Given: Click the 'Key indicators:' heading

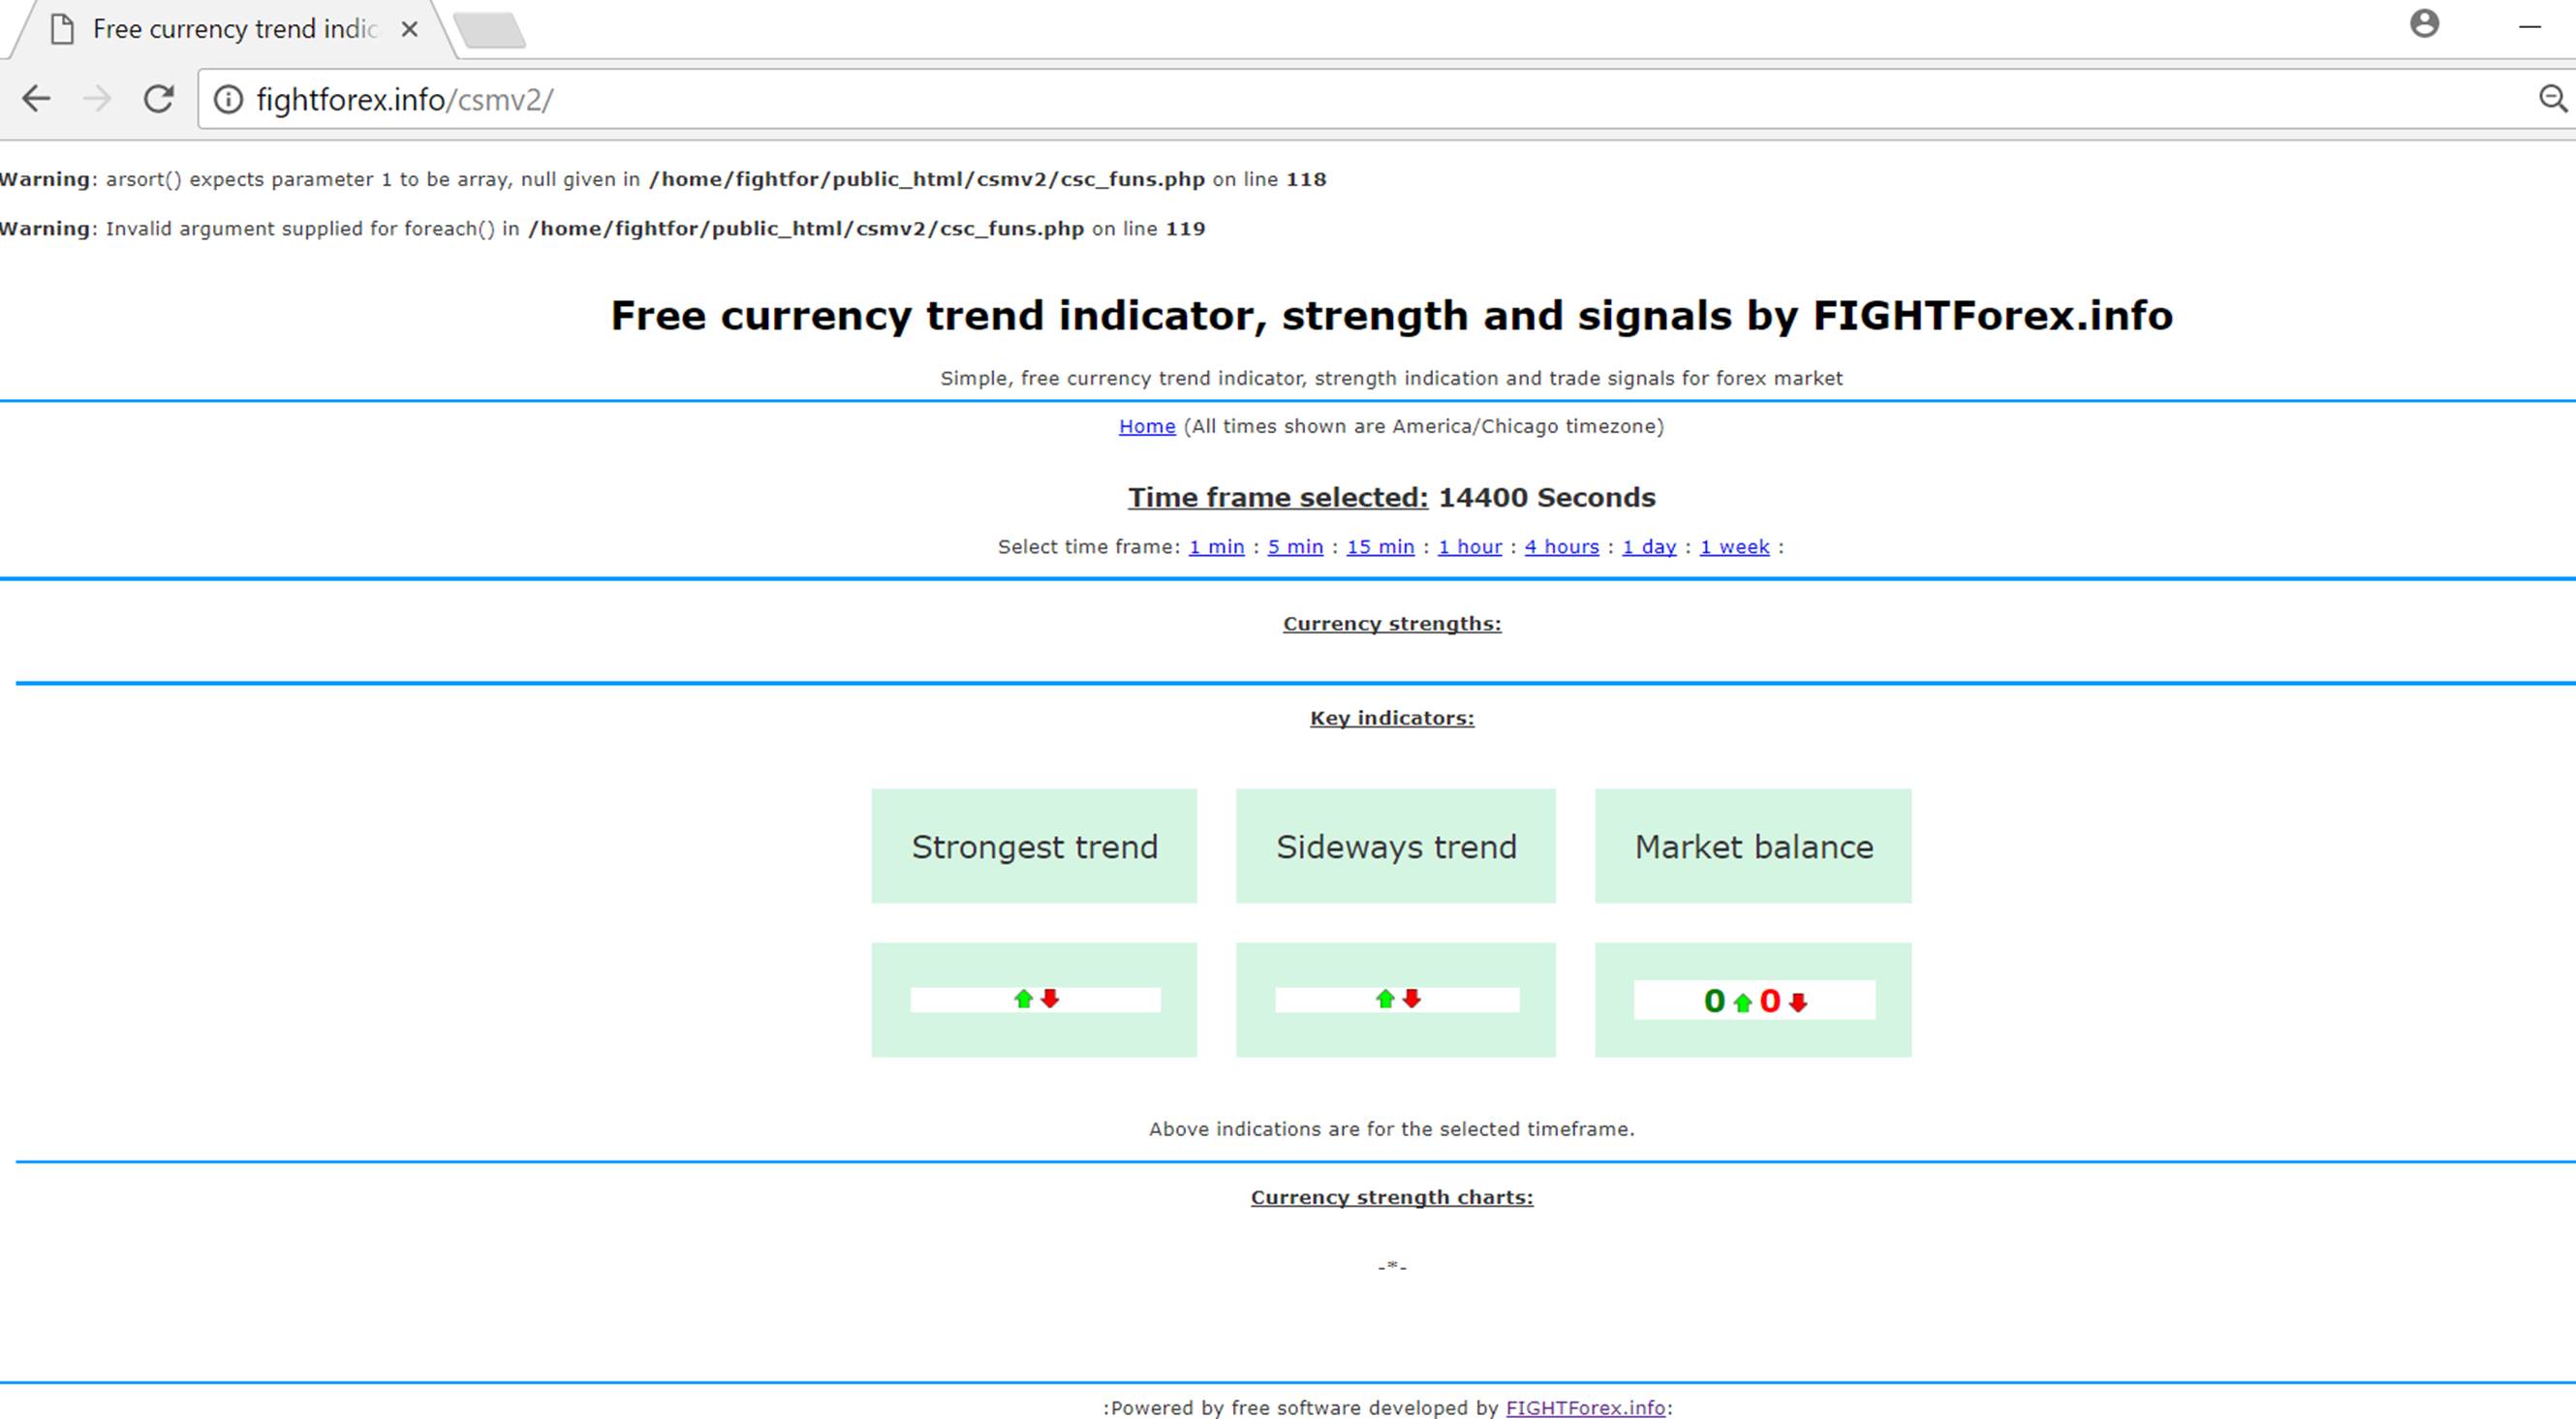Looking at the screenshot, I should coord(1392,718).
